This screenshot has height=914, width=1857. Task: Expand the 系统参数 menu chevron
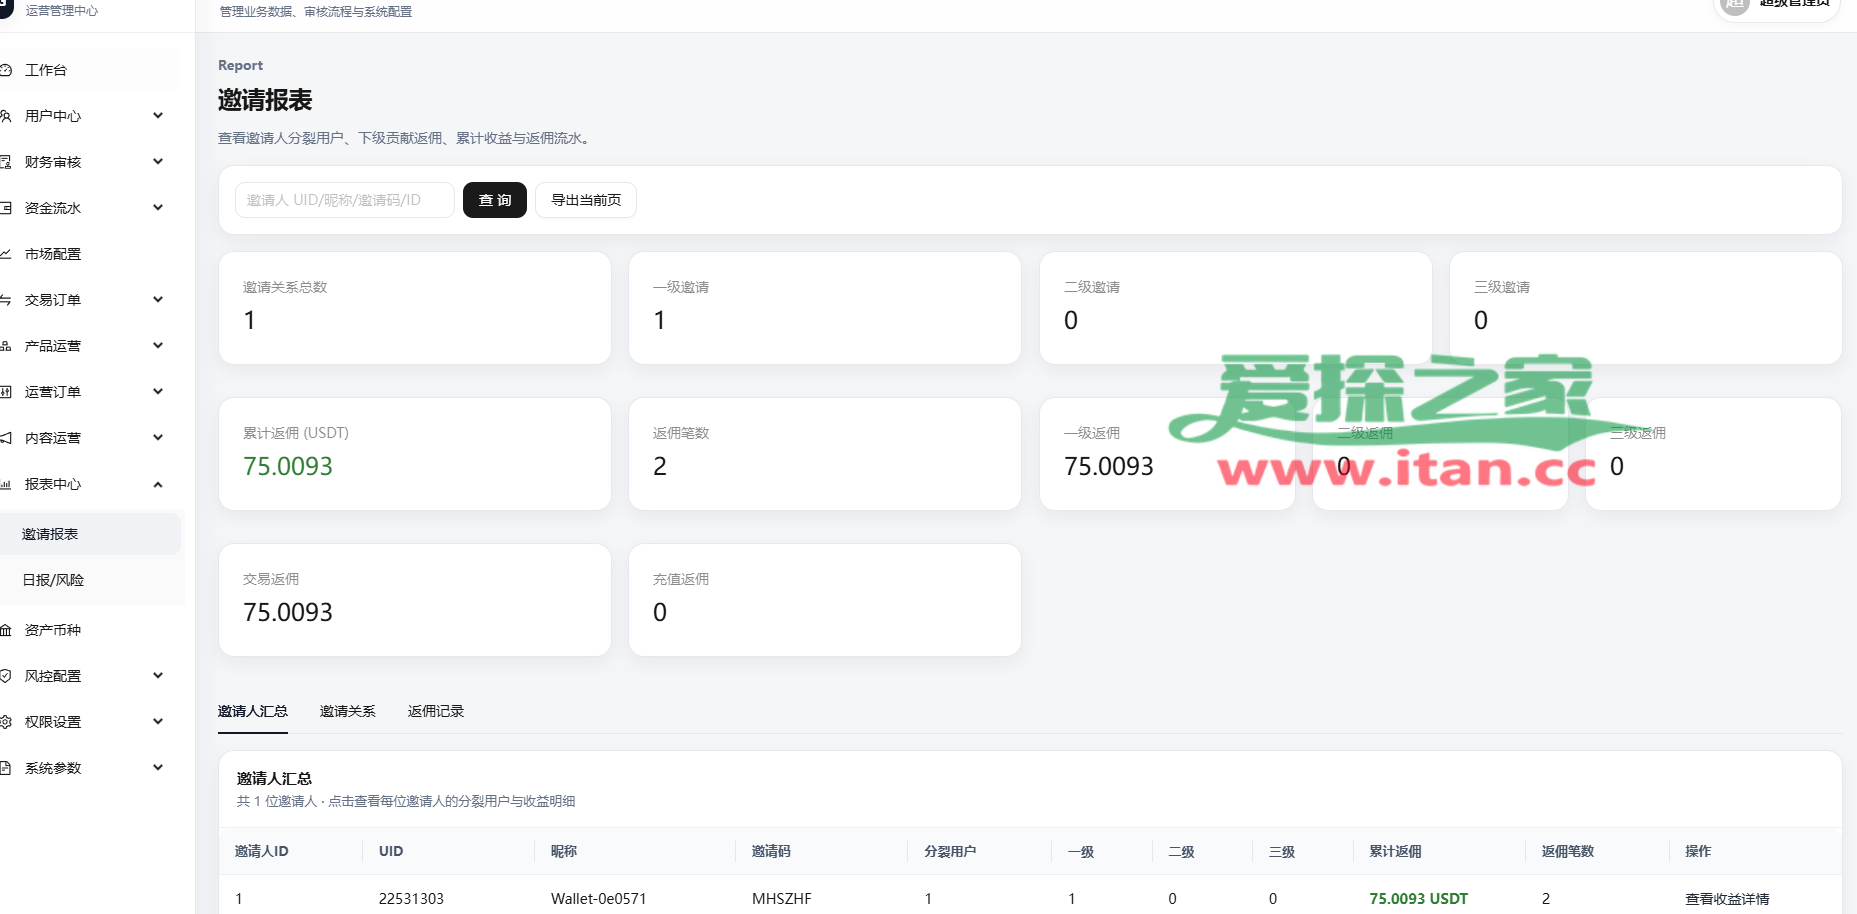(158, 768)
